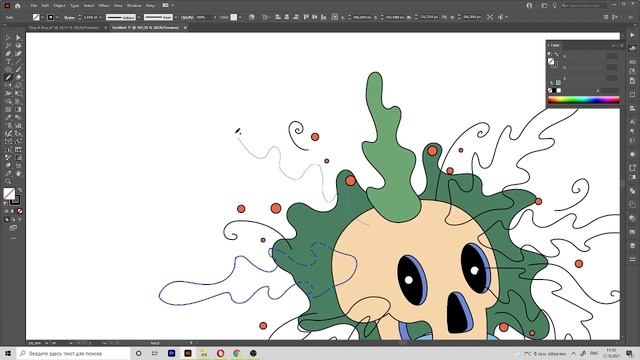Select the Zoom magnifier tool
The image size is (640, 360).
8,182
